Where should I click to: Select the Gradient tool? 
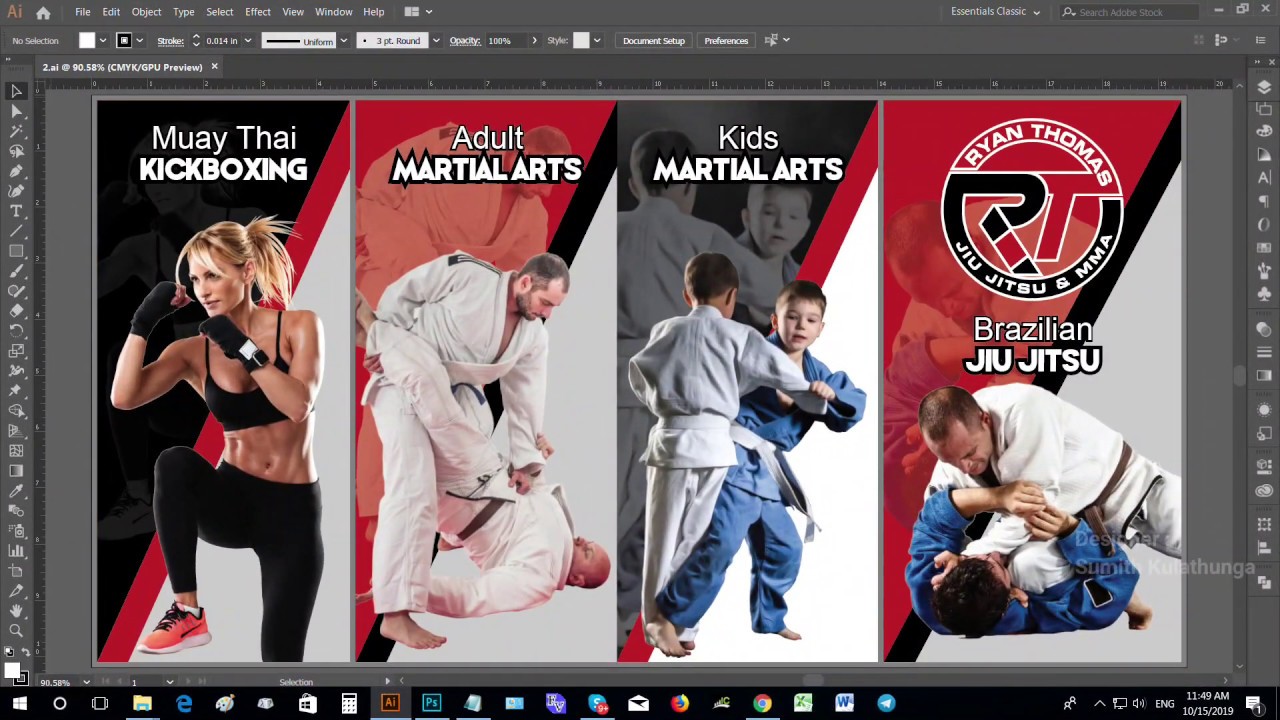pos(16,471)
